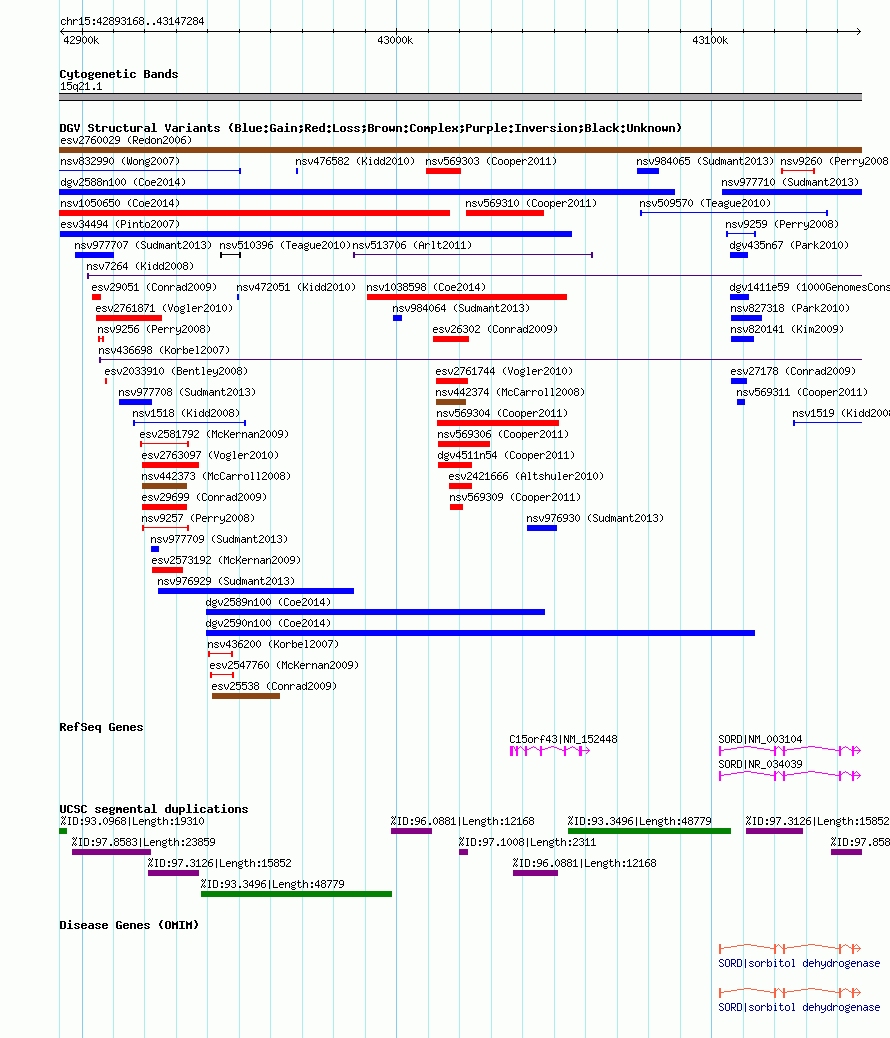
Task: Open first SORD|sorbitol dehydrogenase OMIM link
Action: [799, 963]
